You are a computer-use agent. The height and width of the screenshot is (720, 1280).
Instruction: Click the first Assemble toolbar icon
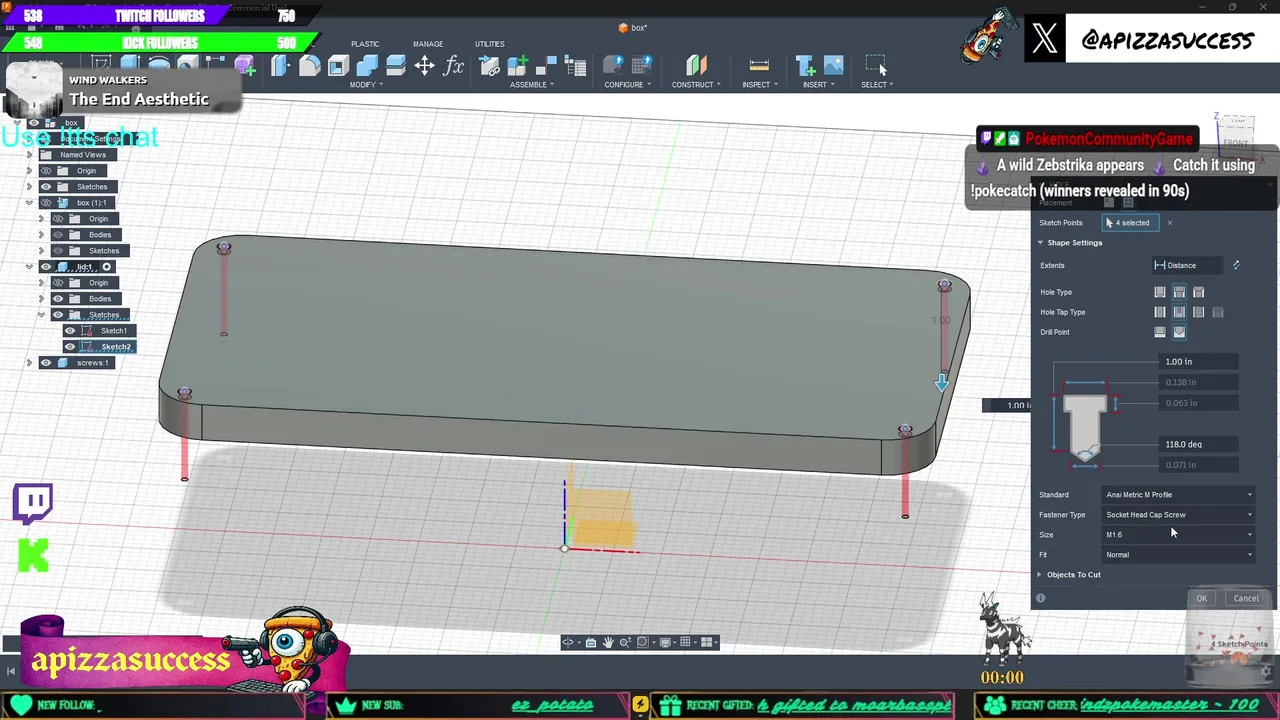(489, 66)
